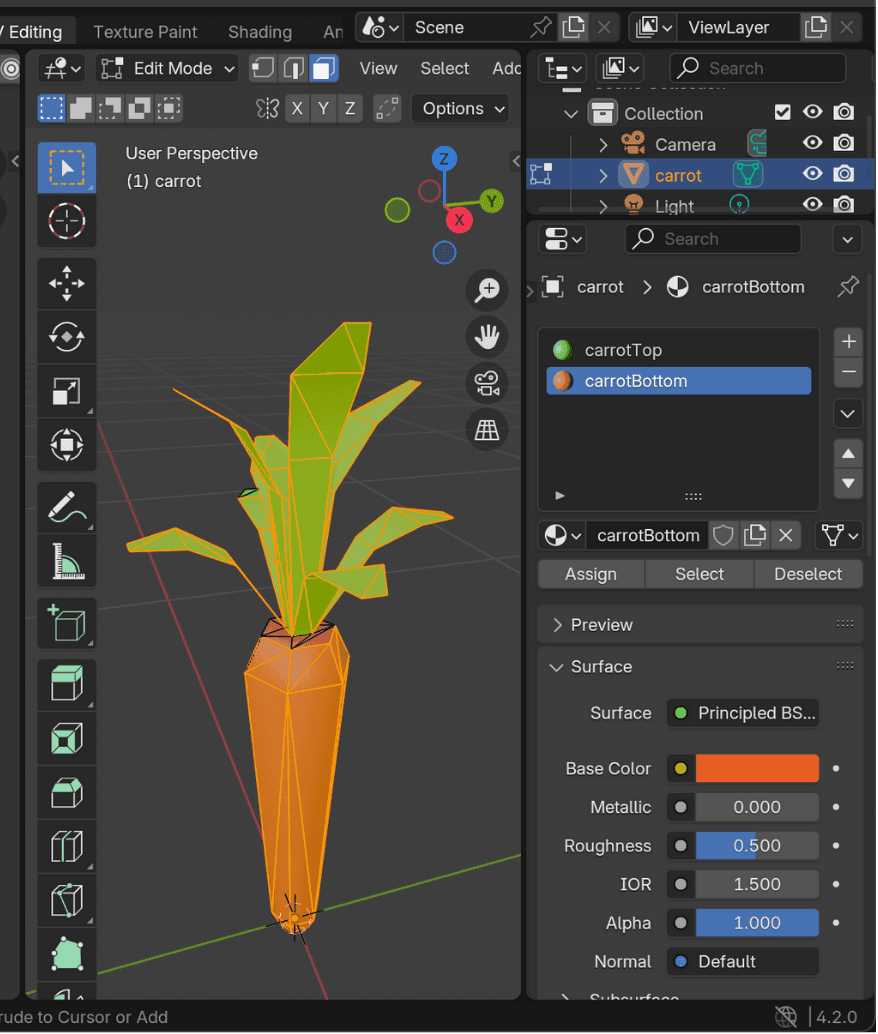Screen dimensions: 878x1034
Task: Toggle Z axis mirror
Action: point(350,108)
